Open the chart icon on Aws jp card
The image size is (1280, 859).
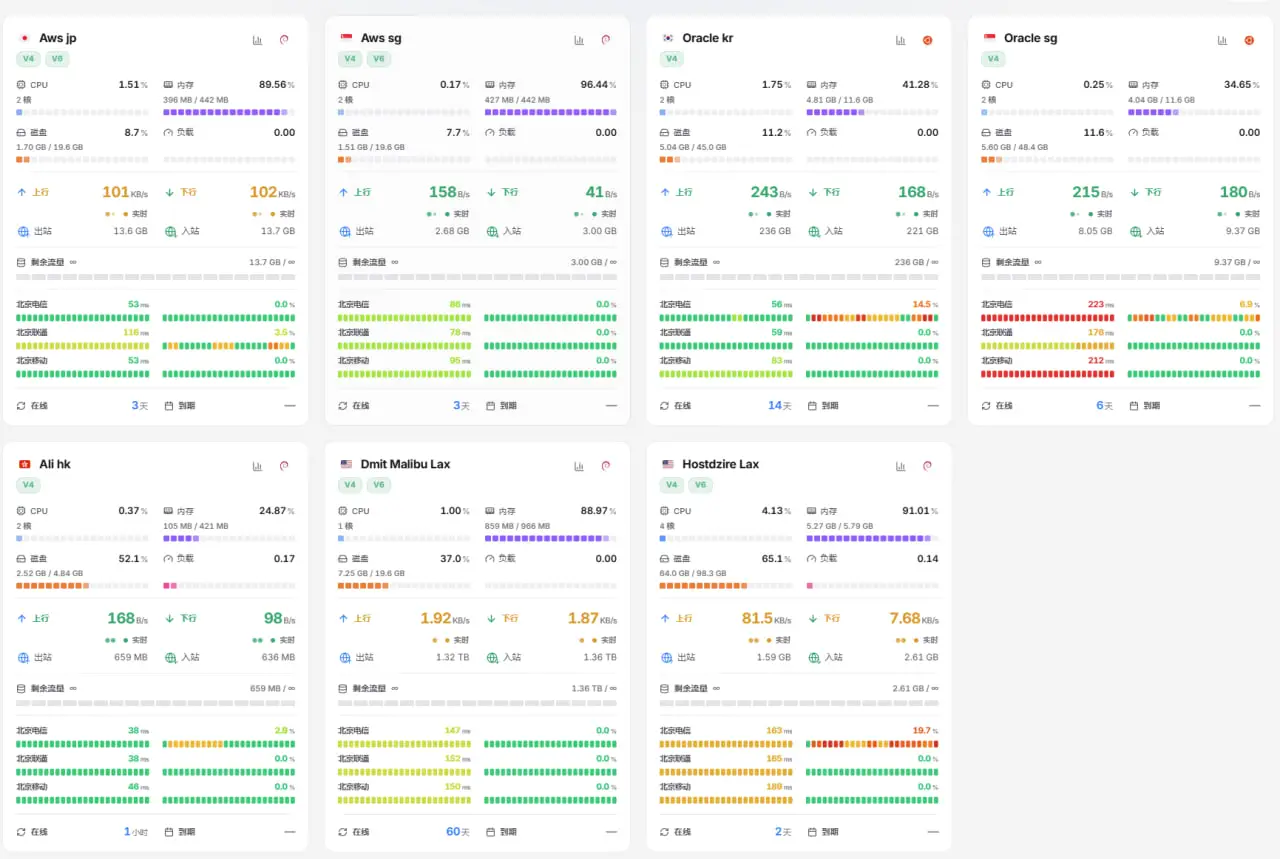click(x=258, y=40)
